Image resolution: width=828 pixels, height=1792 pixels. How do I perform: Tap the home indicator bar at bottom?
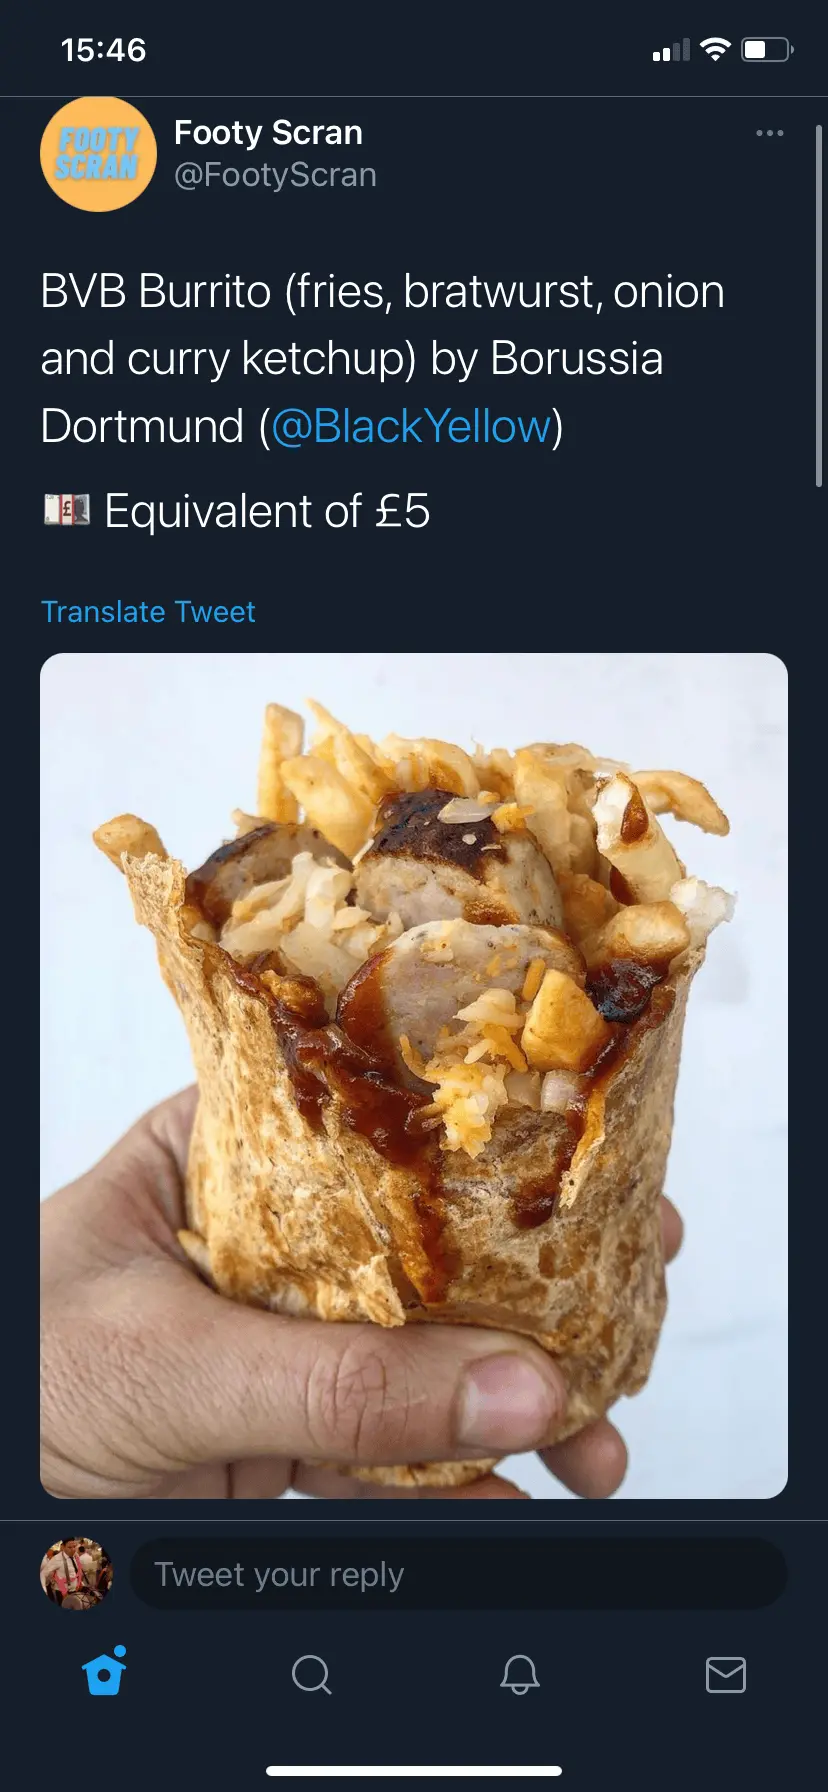tap(414, 1770)
